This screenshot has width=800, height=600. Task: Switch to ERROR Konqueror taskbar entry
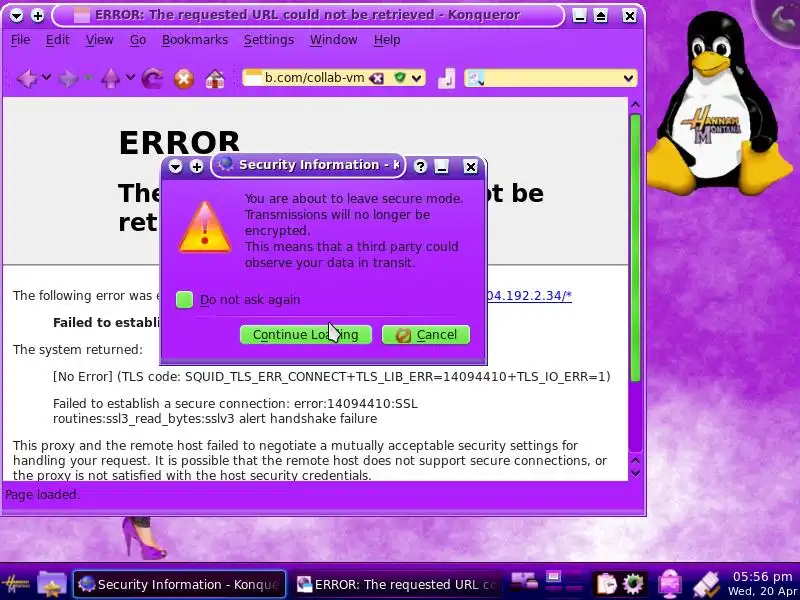pyautogui.click(x=398, y=584)
